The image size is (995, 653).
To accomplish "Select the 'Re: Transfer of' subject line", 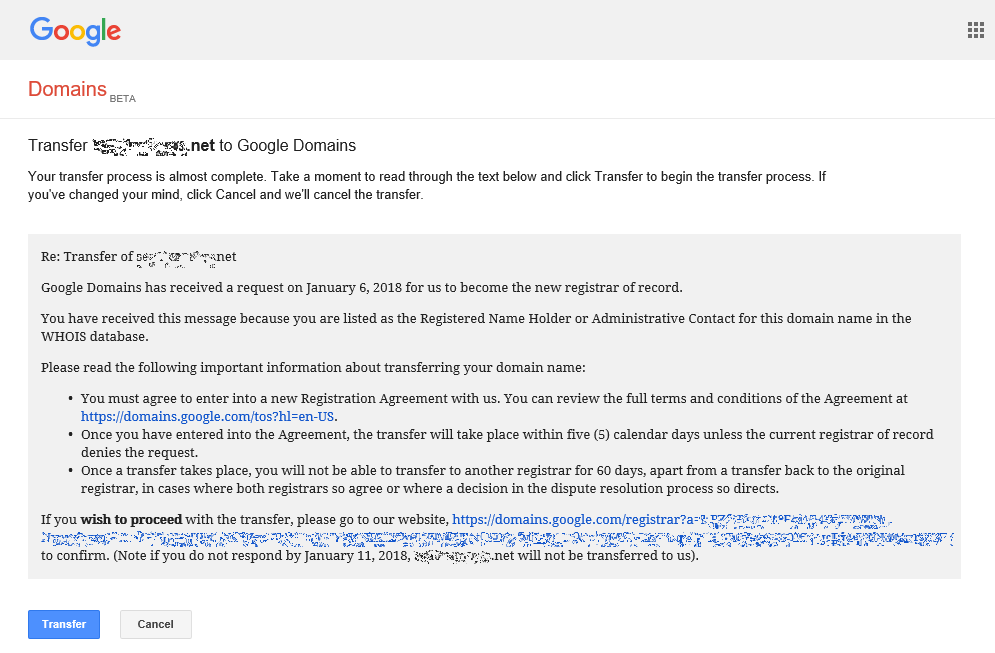I will (138, 256).
